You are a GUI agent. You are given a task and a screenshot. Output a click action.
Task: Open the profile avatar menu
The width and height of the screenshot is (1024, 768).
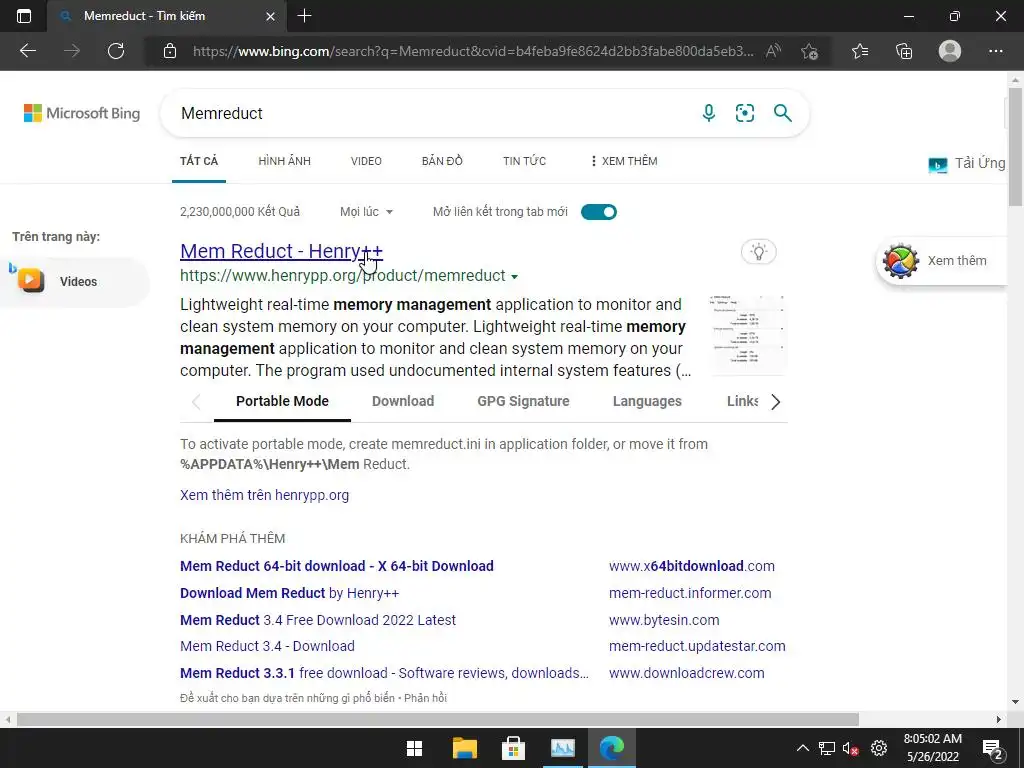950,51
